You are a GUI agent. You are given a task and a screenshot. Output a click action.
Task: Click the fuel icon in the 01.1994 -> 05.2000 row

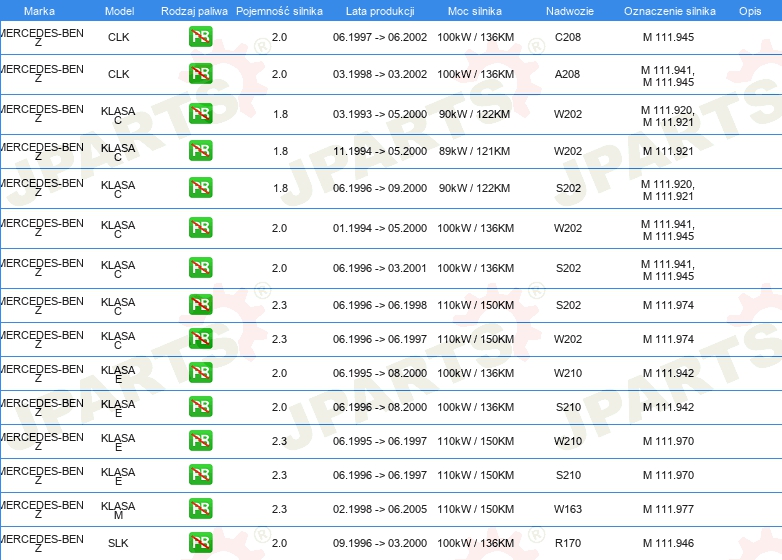click(200, 227)
